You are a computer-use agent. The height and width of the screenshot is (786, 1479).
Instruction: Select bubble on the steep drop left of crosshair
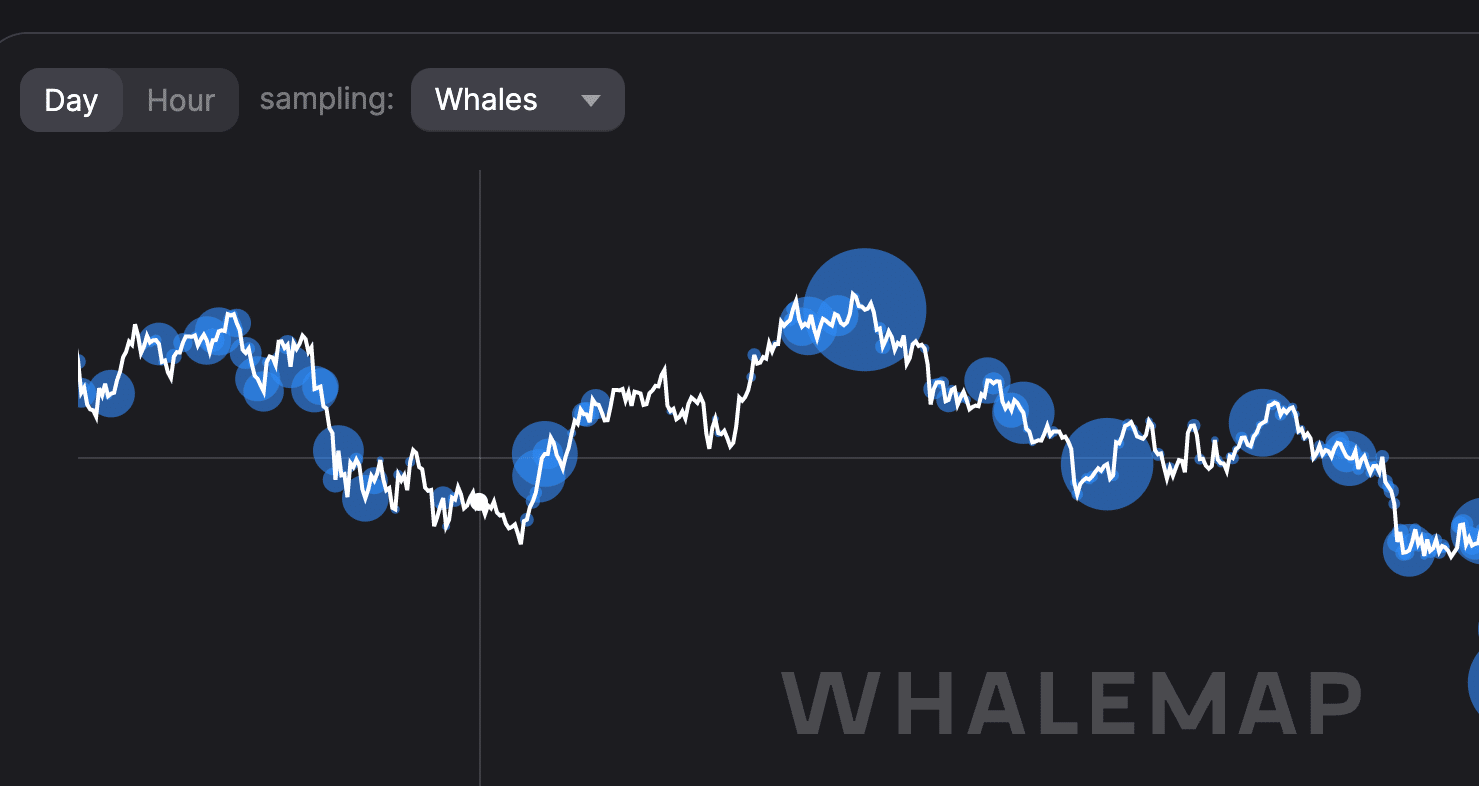[338, 449]
